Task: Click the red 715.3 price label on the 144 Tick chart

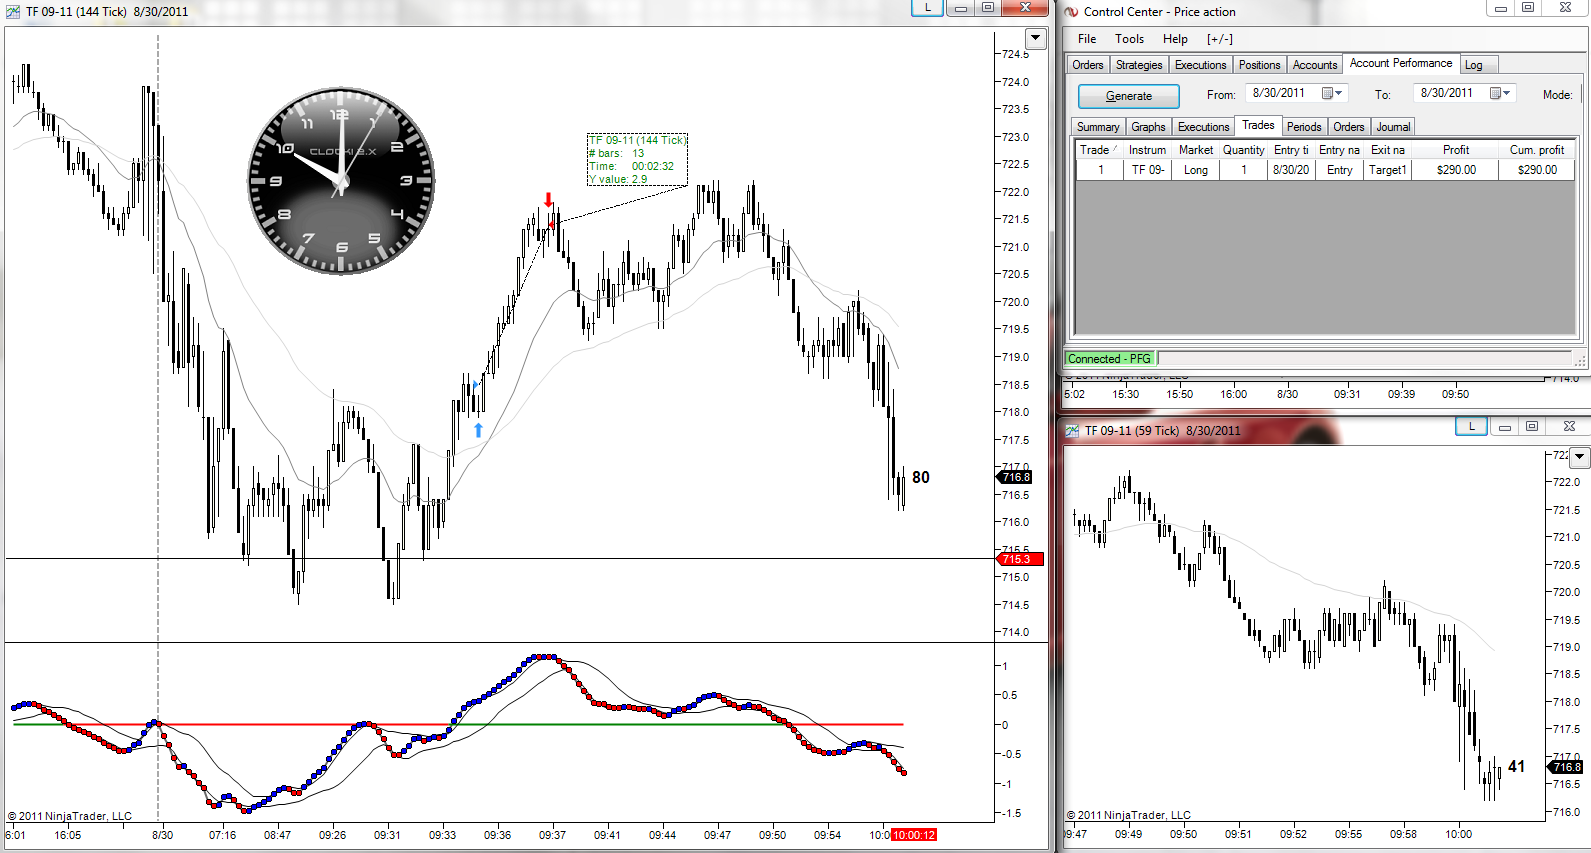Action: pyautogui.click(x=1020, y=559)
